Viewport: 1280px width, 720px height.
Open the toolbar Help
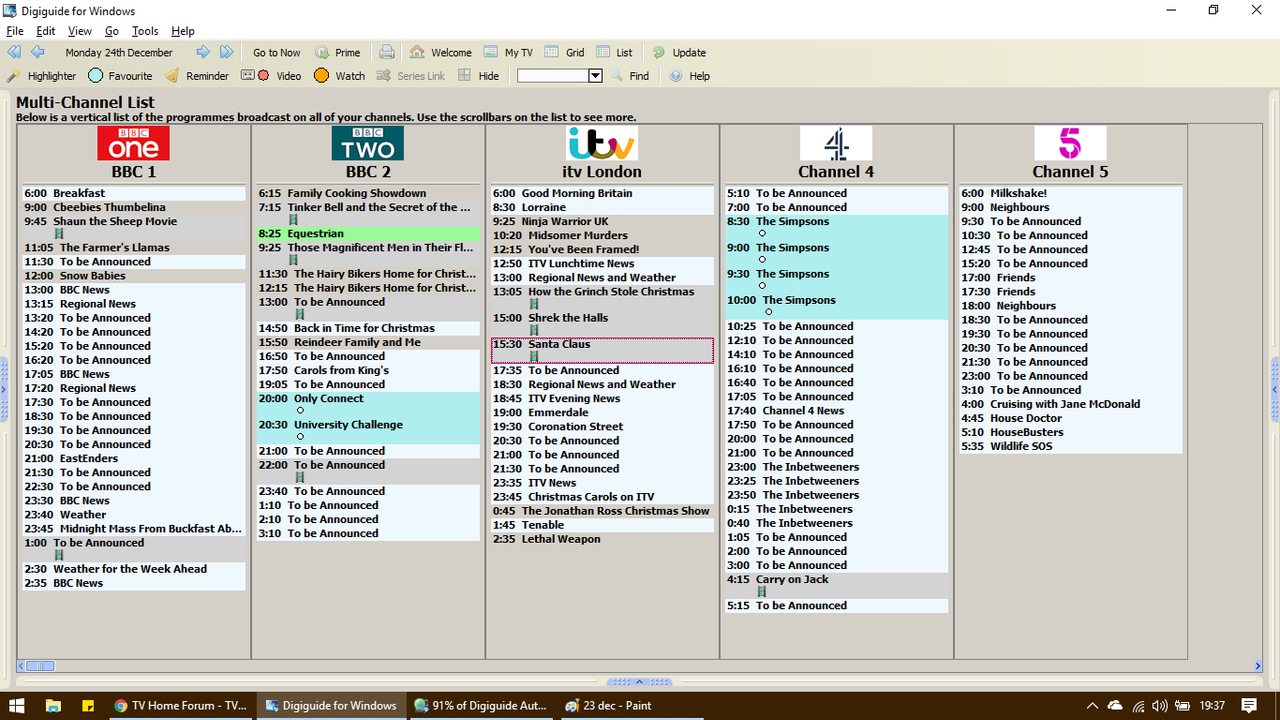(689, 76)
